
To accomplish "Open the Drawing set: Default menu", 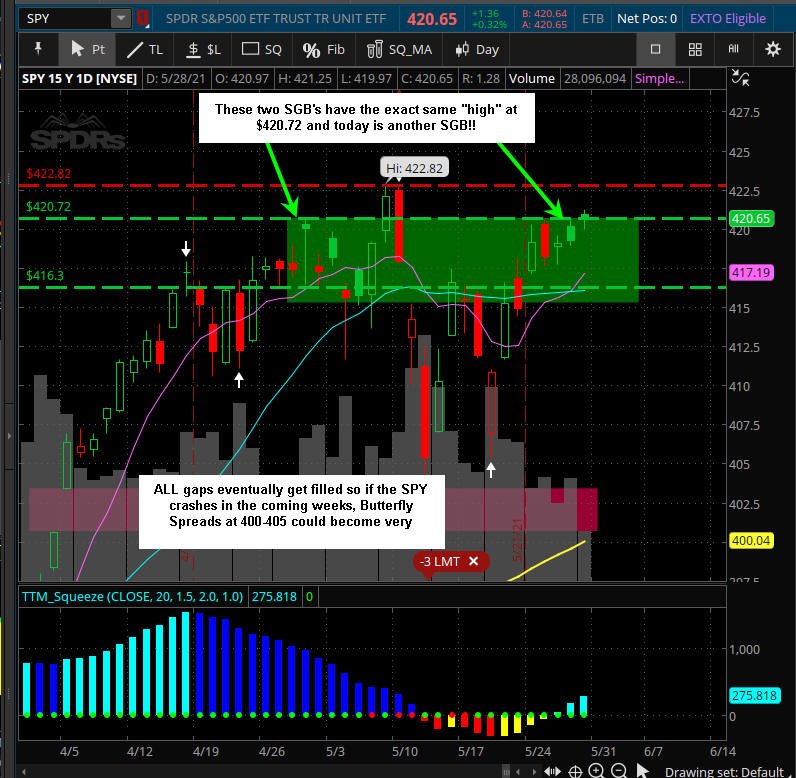I will coord(724,772).
